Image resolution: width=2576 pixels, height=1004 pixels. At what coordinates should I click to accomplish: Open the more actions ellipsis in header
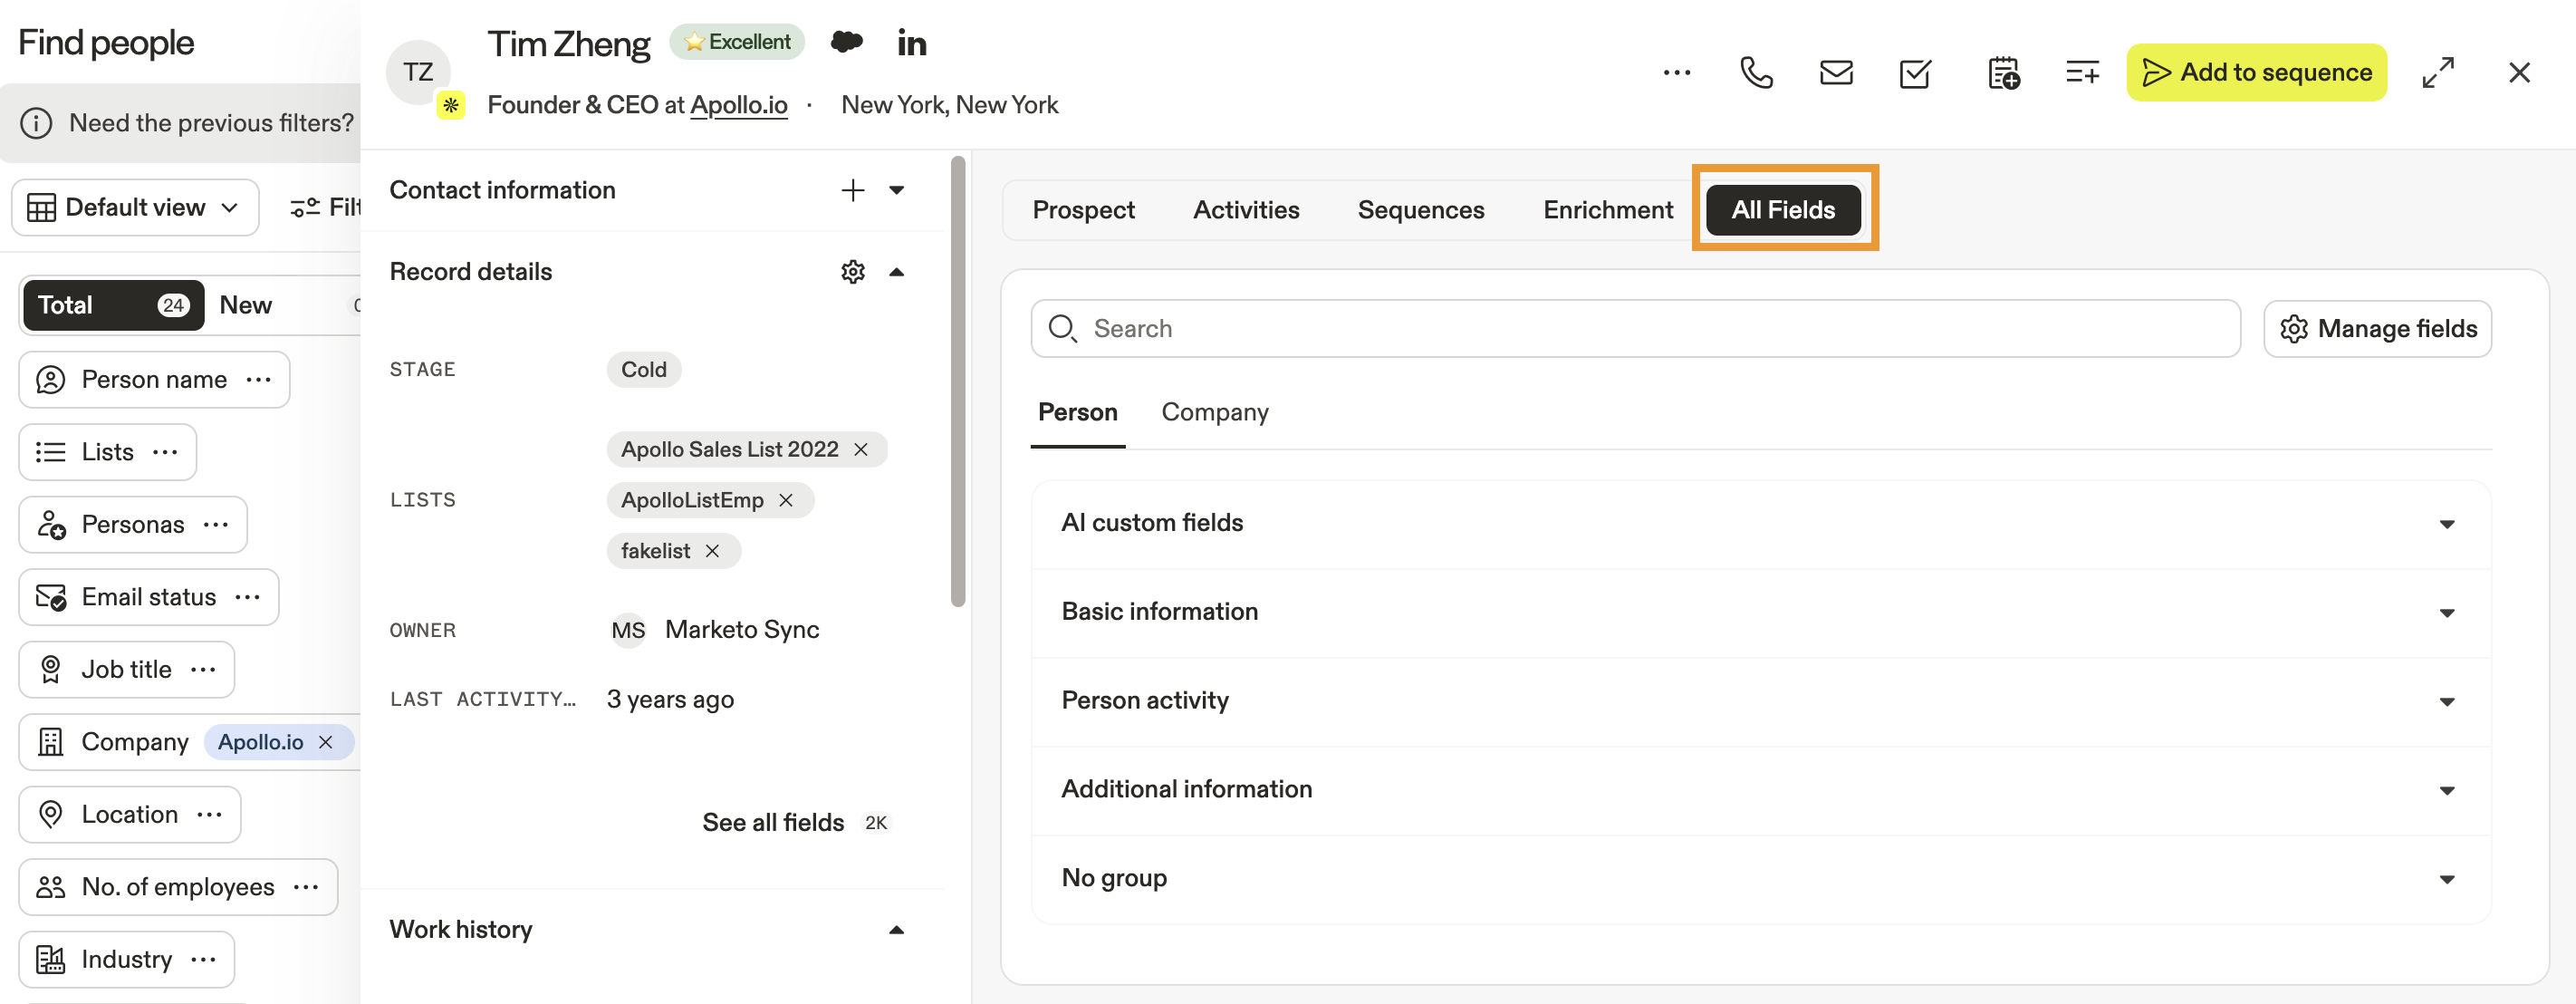[x=1677, y=72]
